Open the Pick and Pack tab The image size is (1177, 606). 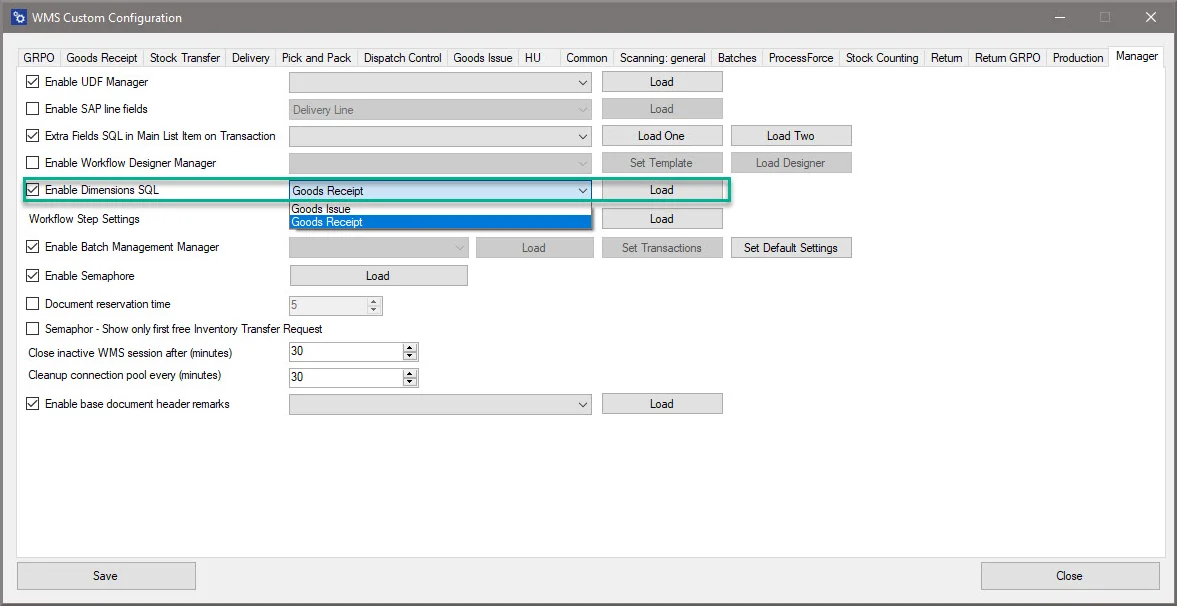point(317,58)
